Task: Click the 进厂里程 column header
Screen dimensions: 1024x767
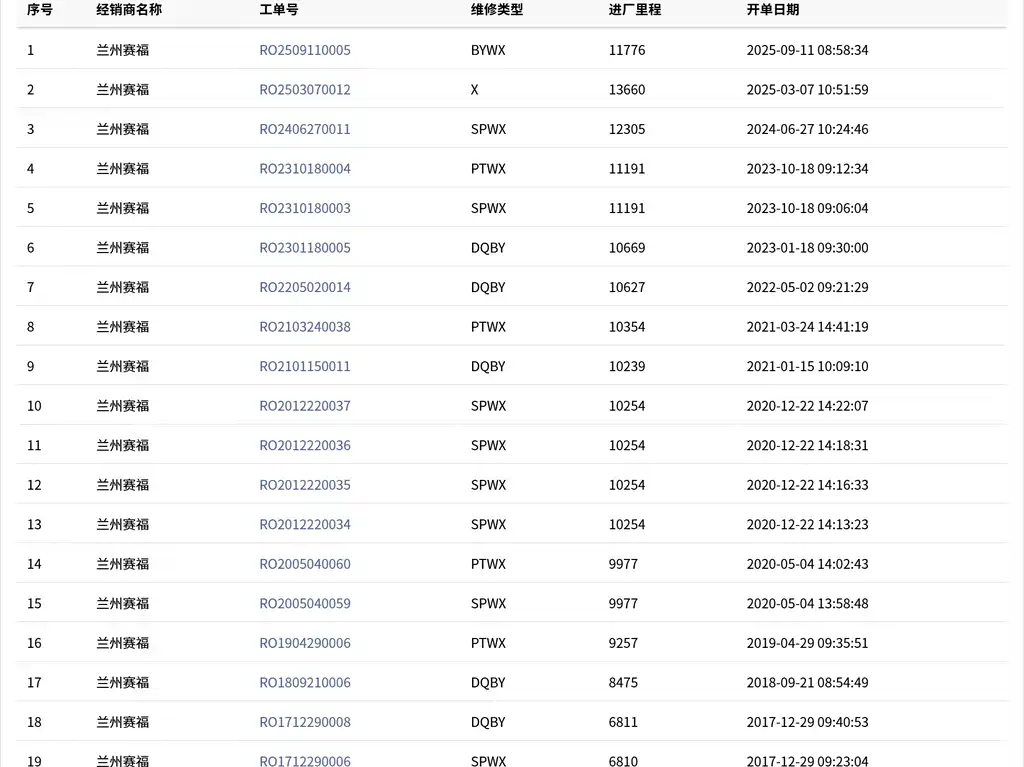Action: click(635, 10)
